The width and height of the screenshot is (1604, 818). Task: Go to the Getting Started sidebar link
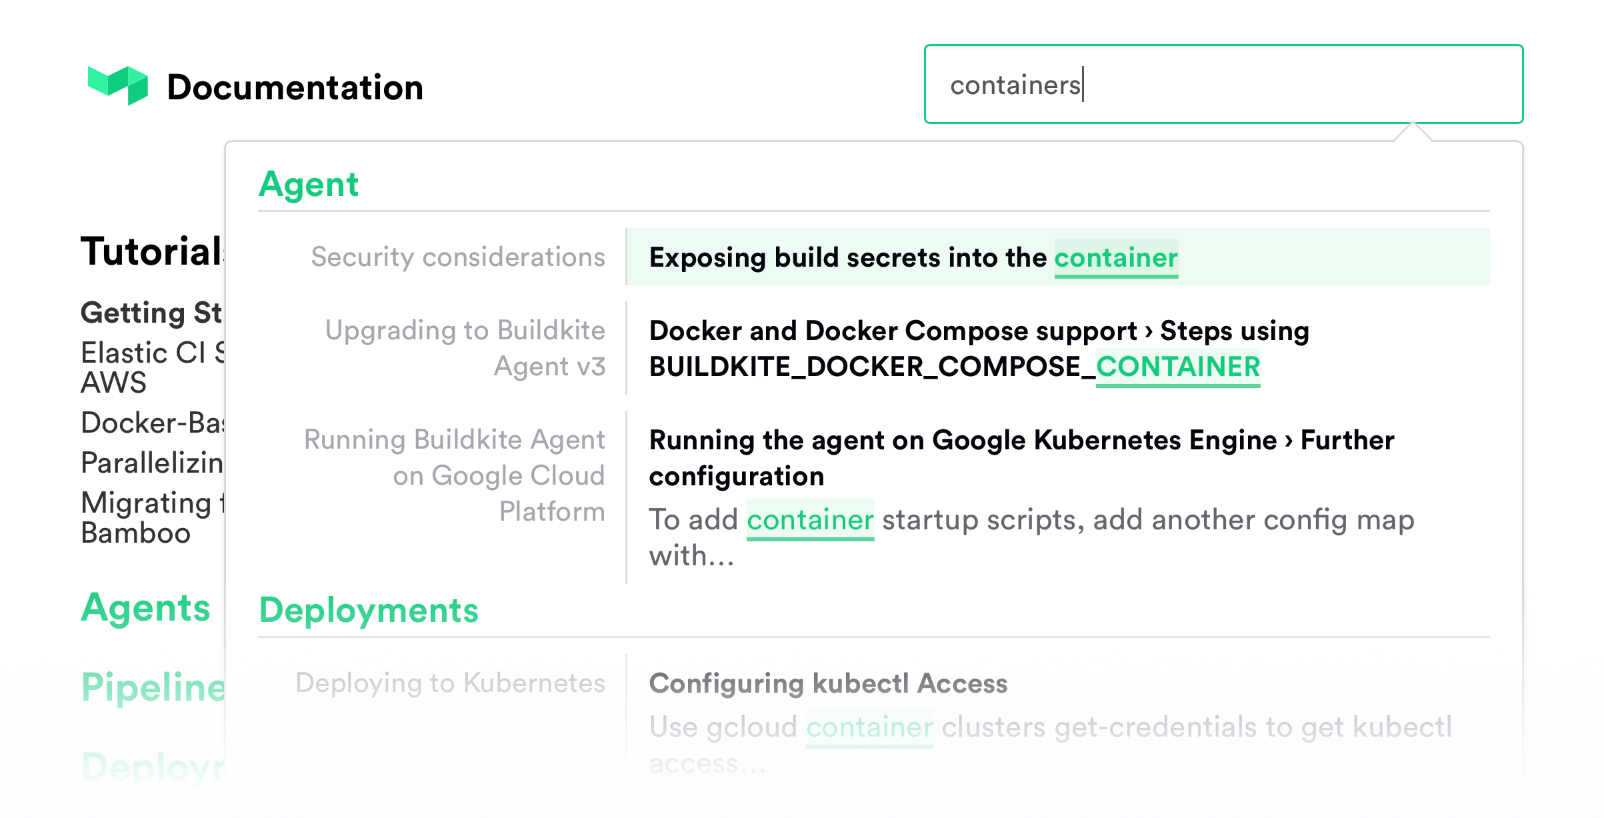(151, 313)
